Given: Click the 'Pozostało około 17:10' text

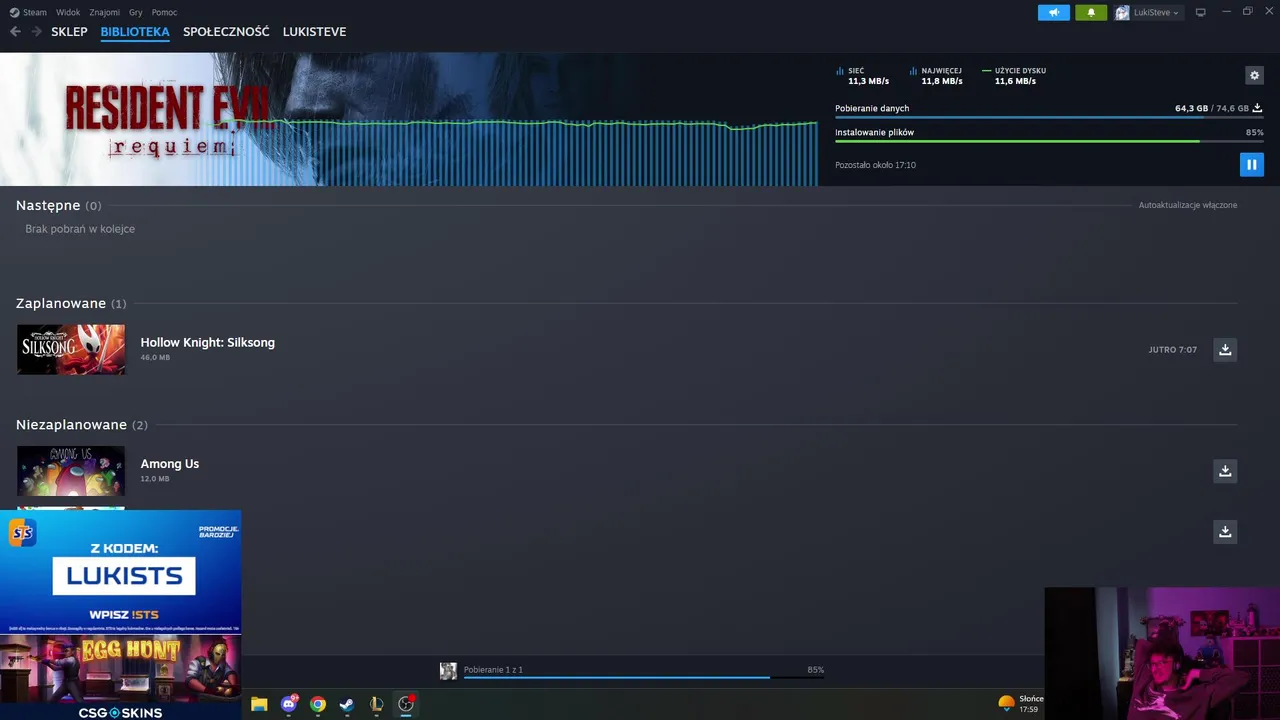Looking at the screenshot, I should point(875,165).
